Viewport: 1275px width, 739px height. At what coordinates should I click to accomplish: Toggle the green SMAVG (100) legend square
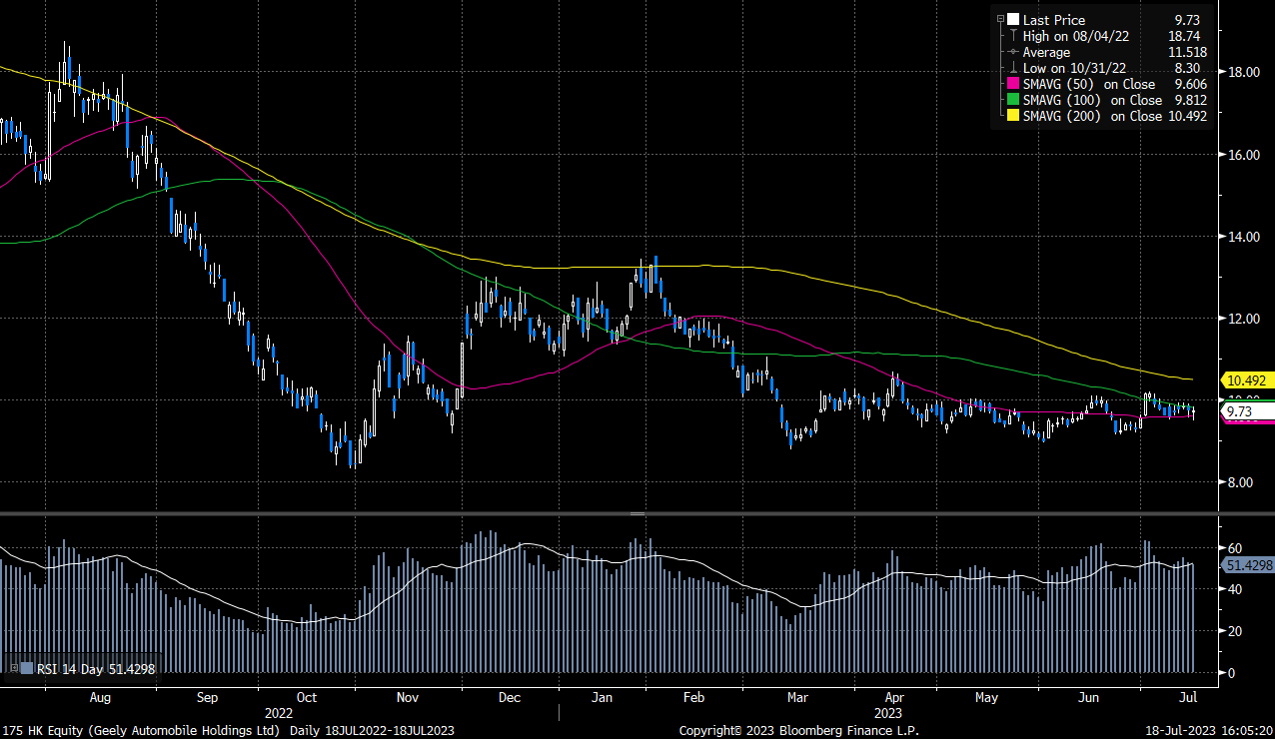click(1012, 100)
